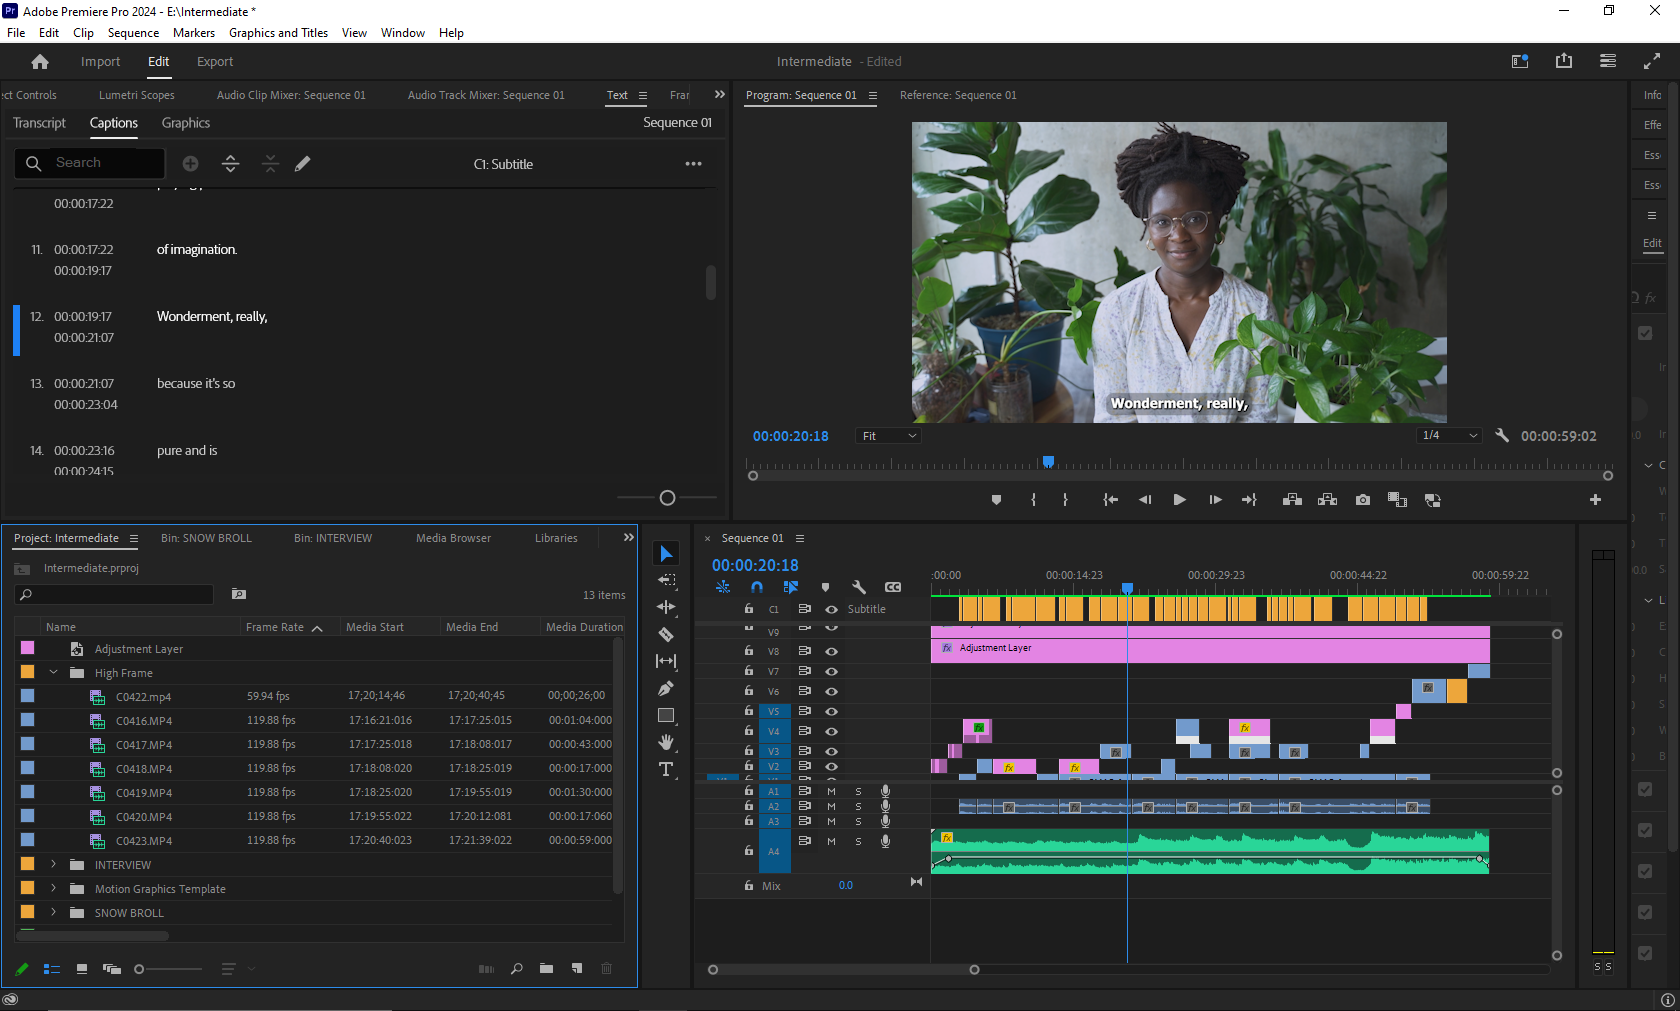The image size is (1680, 1011).
Task: Expand the INTERVIEW bin folder
Action: 54,865
